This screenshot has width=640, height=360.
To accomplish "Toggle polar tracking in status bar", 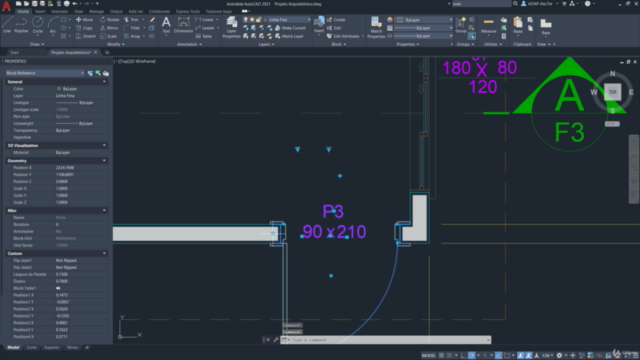I will 472,356.
